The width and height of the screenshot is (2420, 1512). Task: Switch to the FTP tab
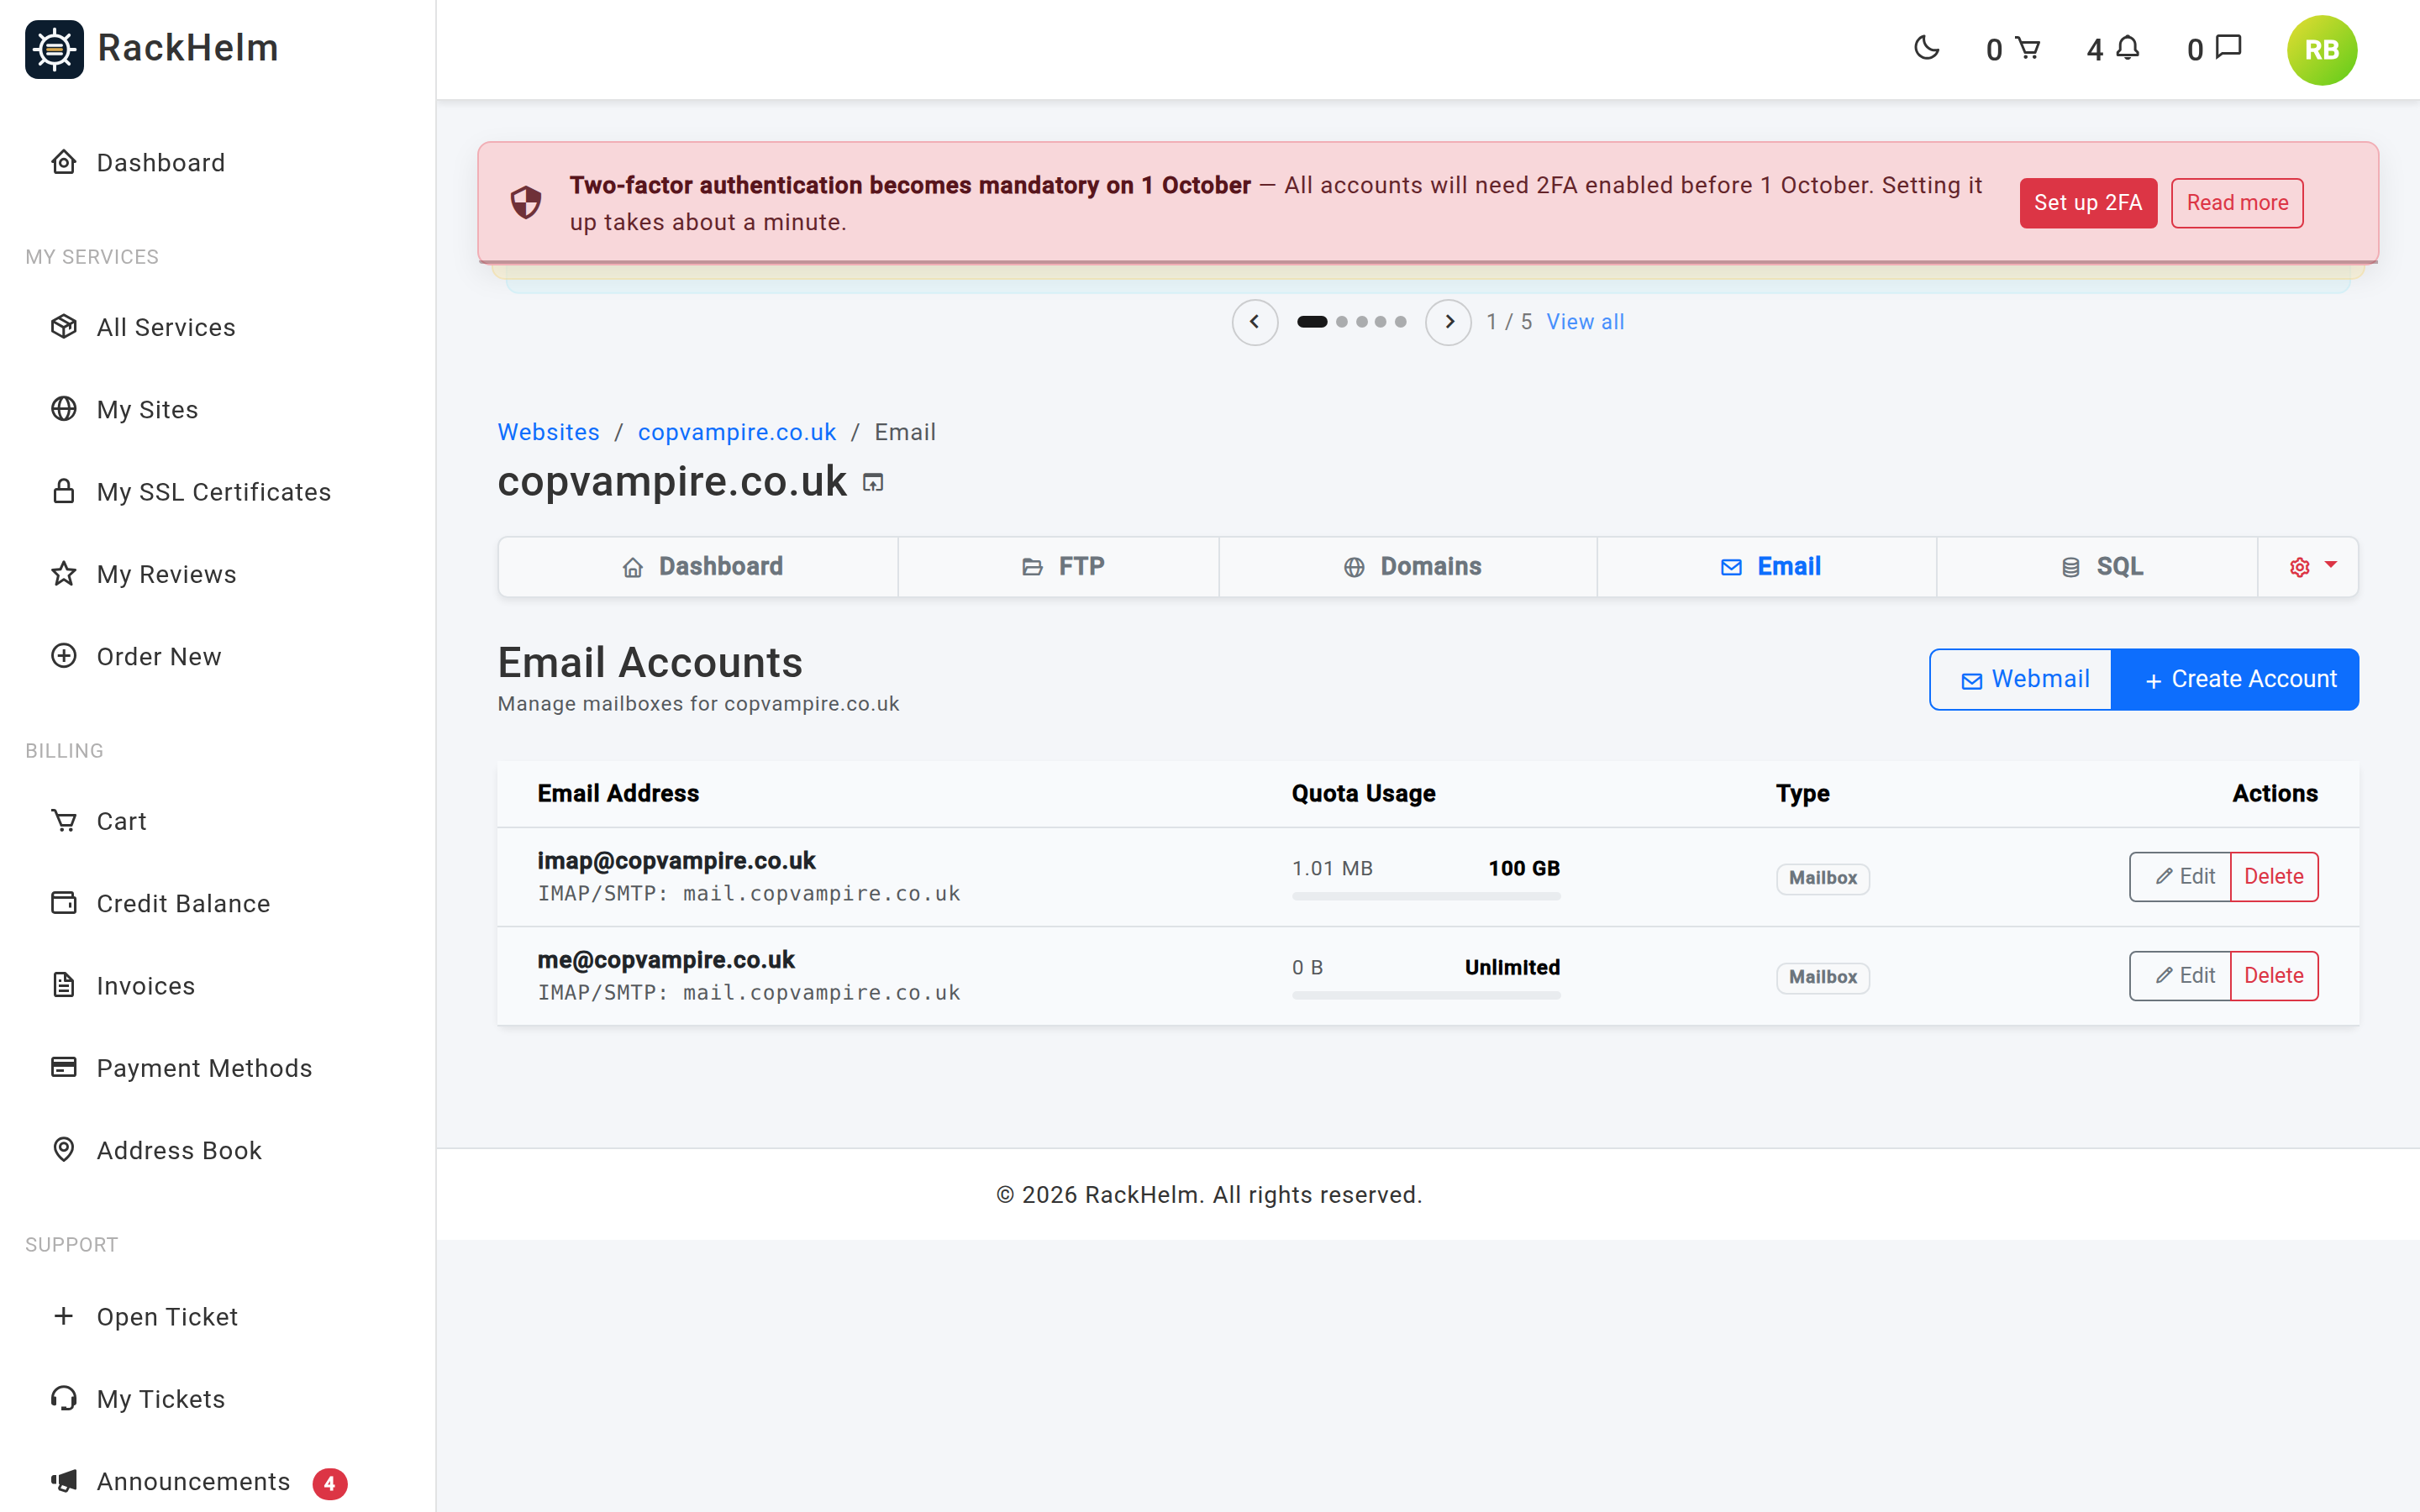tap(1059, 567)
